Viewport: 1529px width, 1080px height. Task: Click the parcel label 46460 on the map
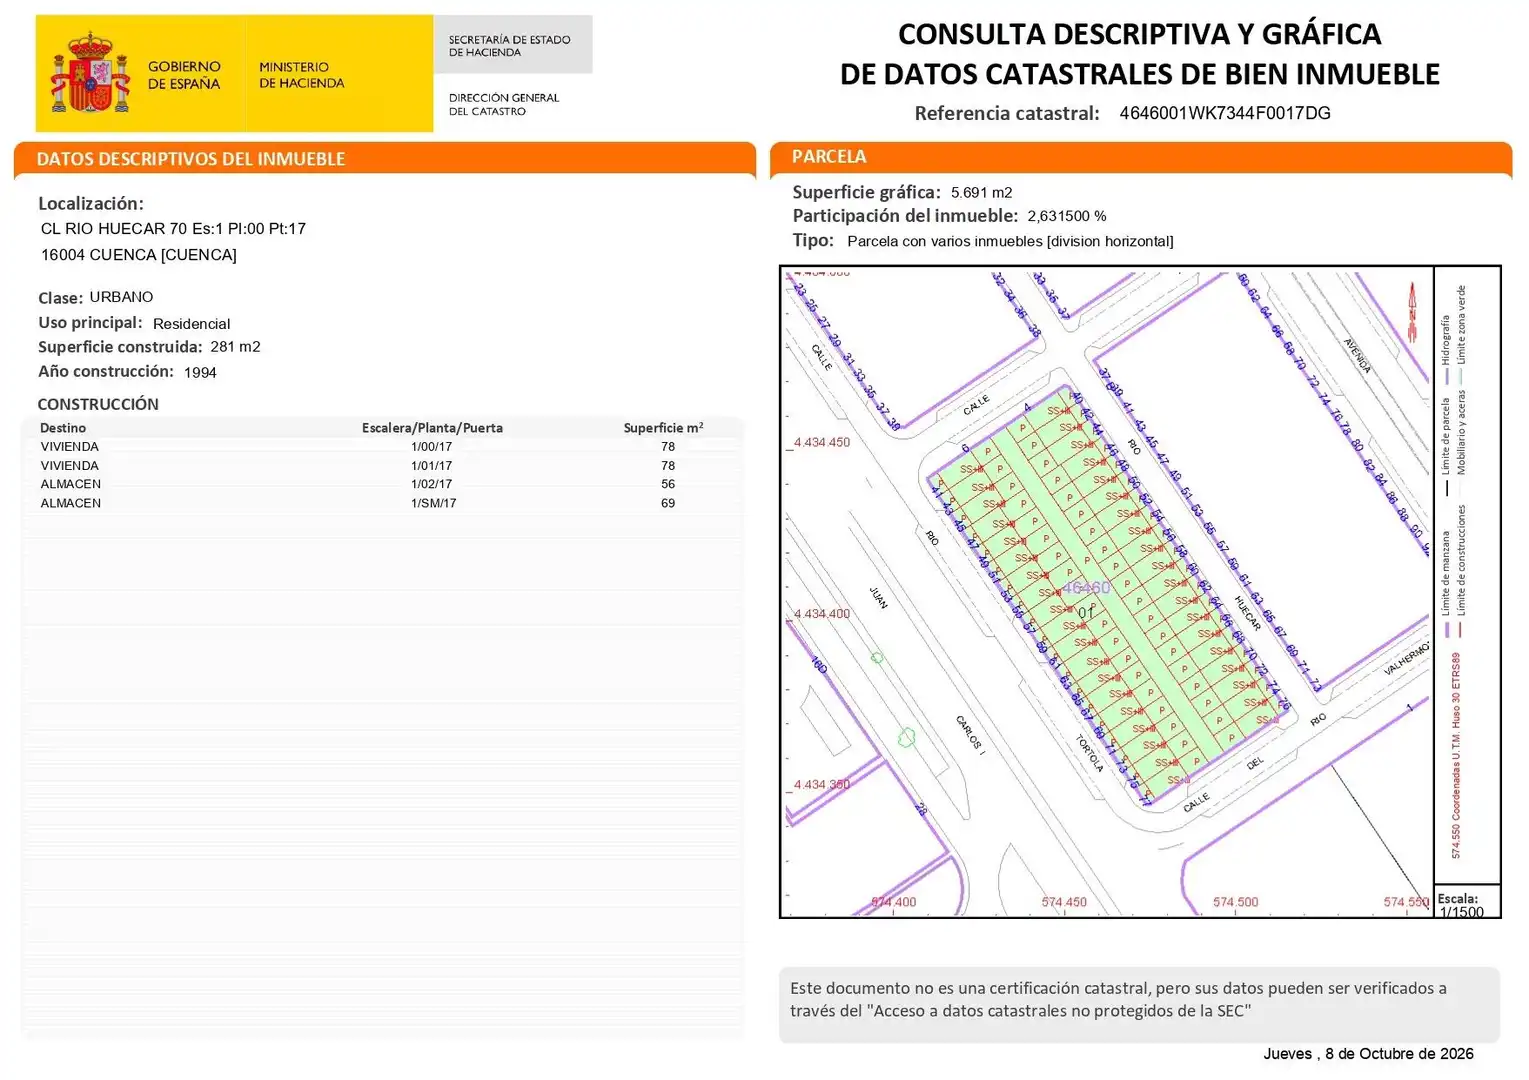[x=1085, y=588]
